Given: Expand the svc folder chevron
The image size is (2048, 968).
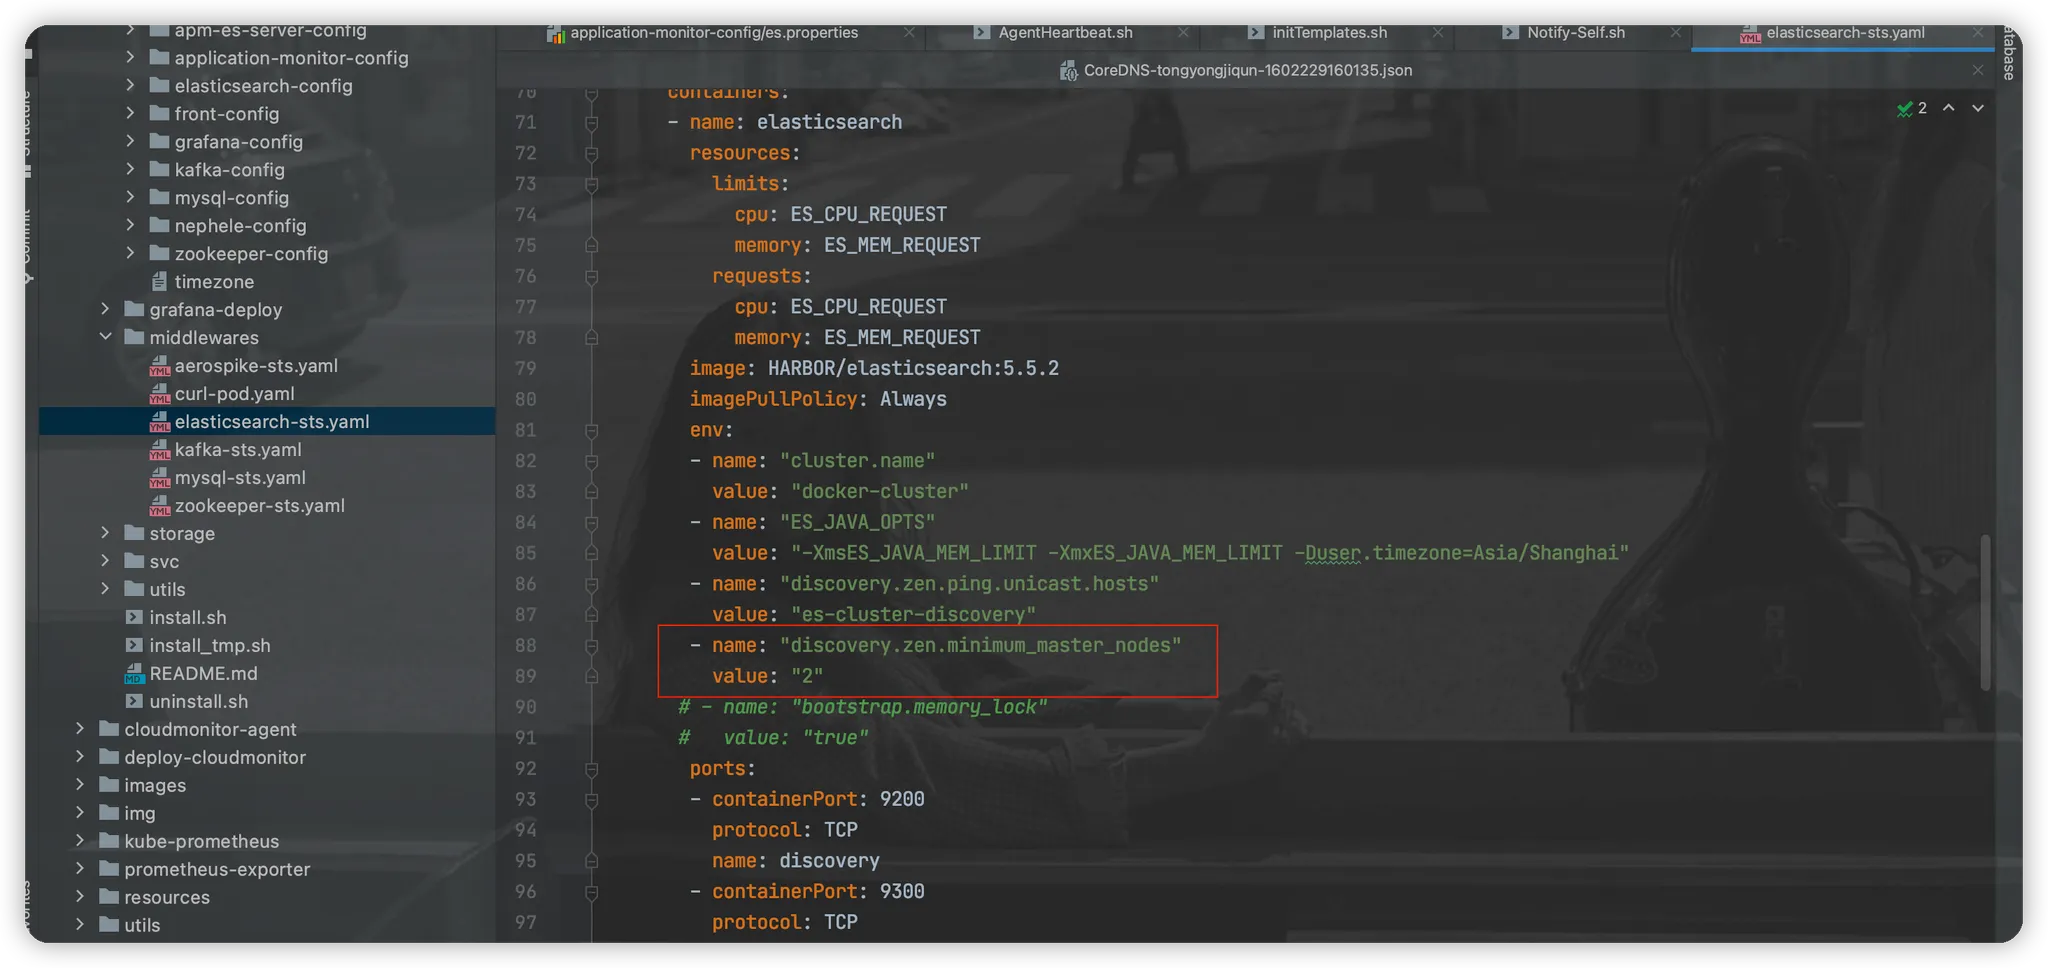Looking at the screenshot, I should tap(105, 561).
